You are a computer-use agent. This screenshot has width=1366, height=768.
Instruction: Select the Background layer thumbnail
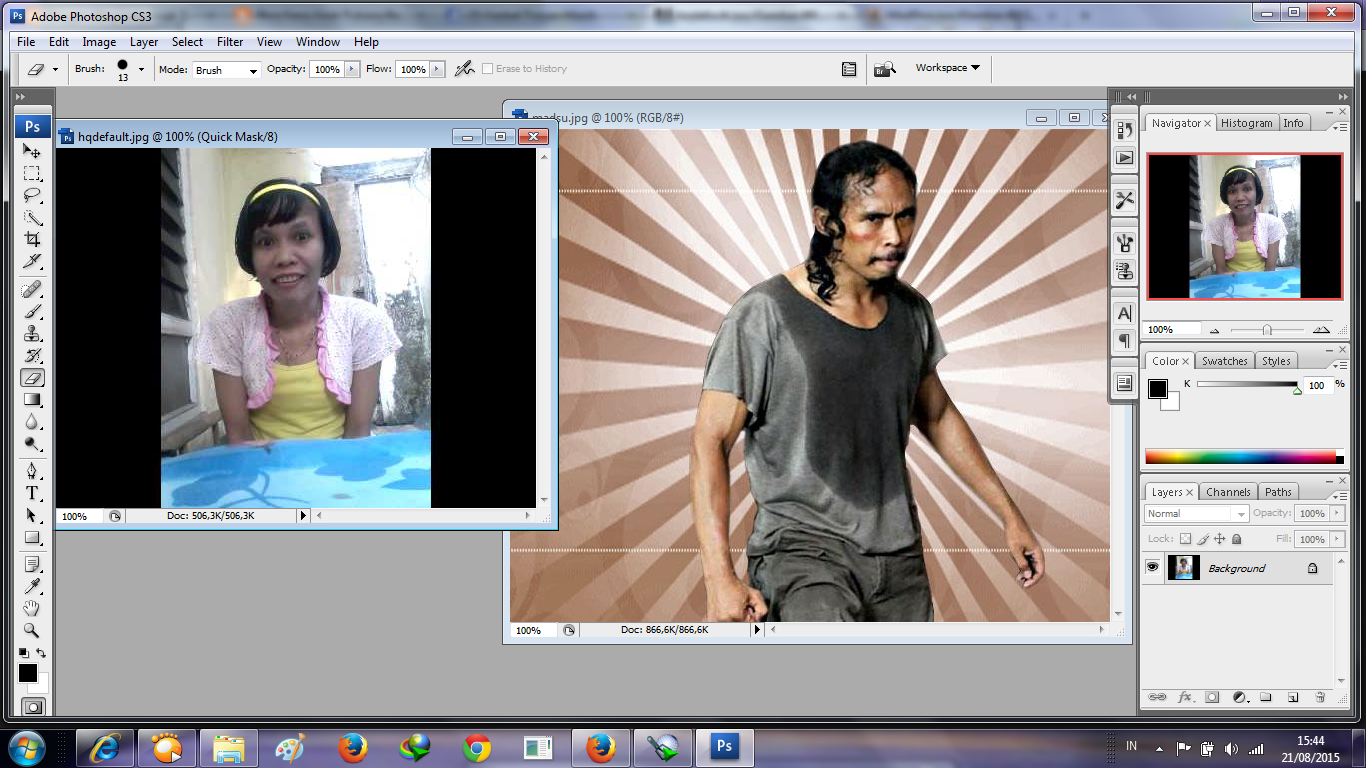tap(1183, 568)
